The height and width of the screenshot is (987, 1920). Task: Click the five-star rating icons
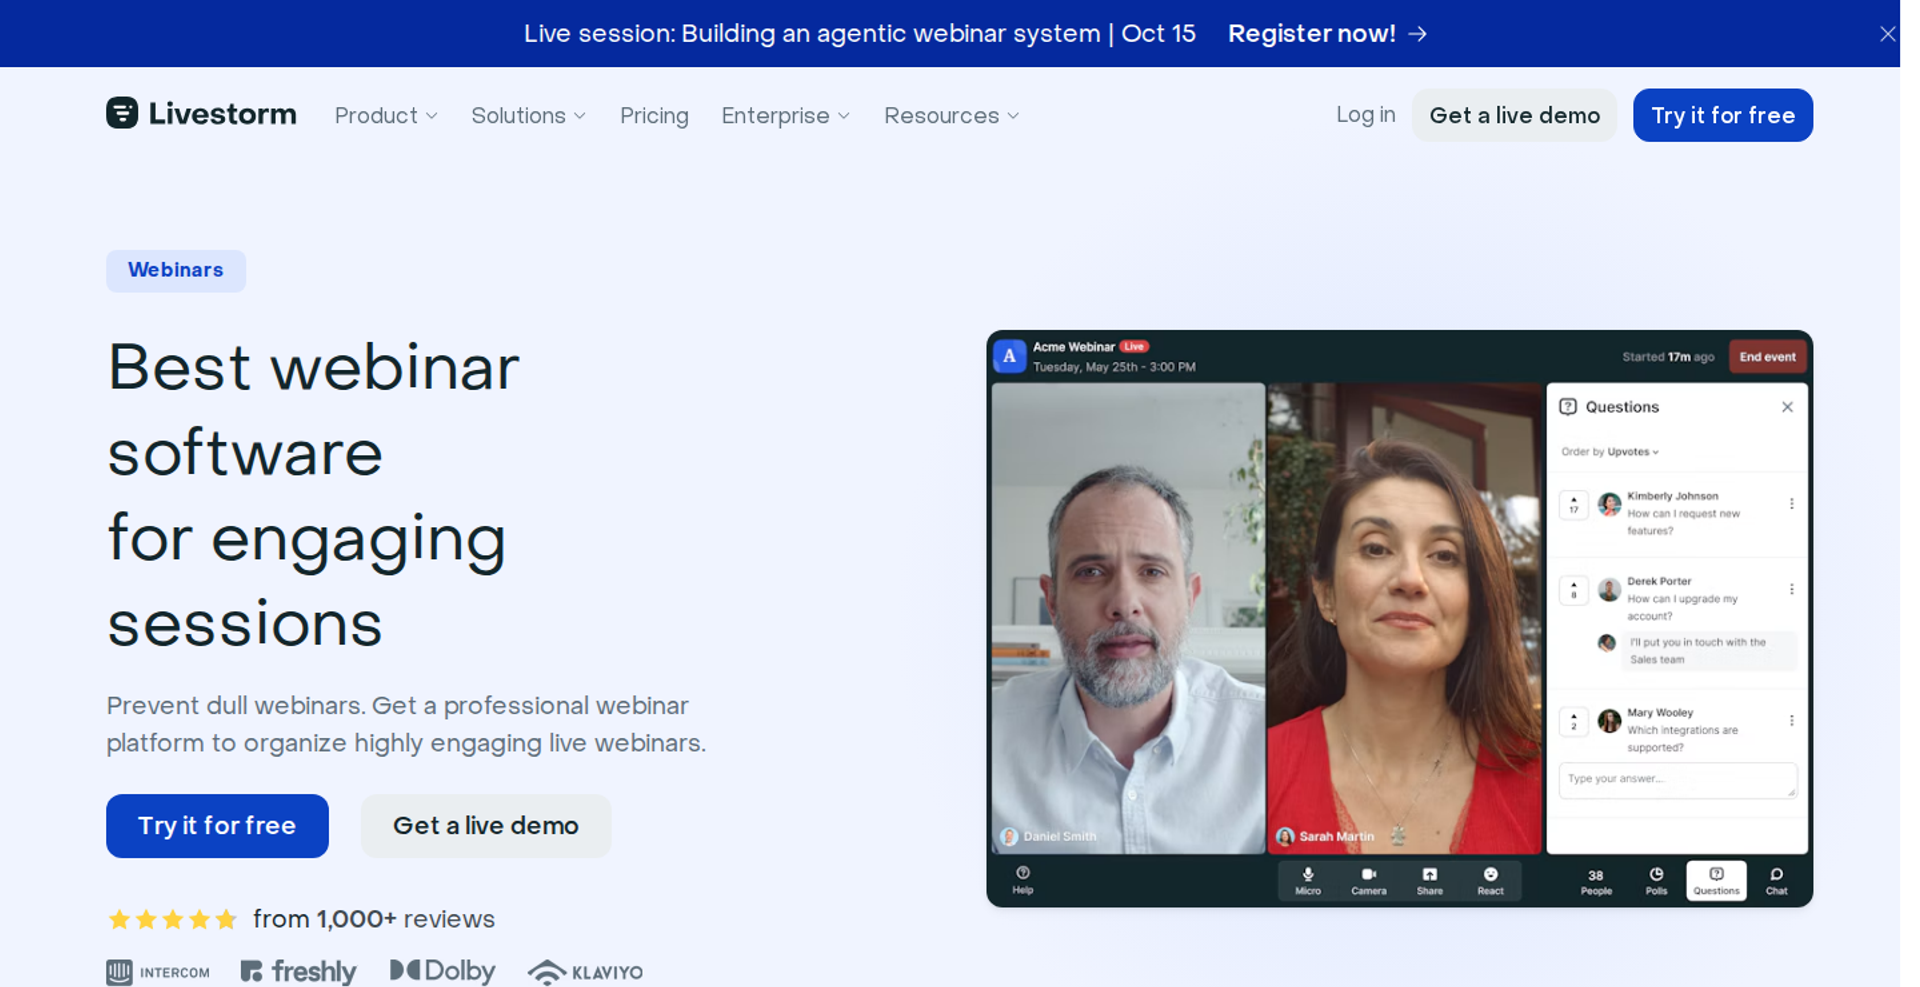[172, 919]
